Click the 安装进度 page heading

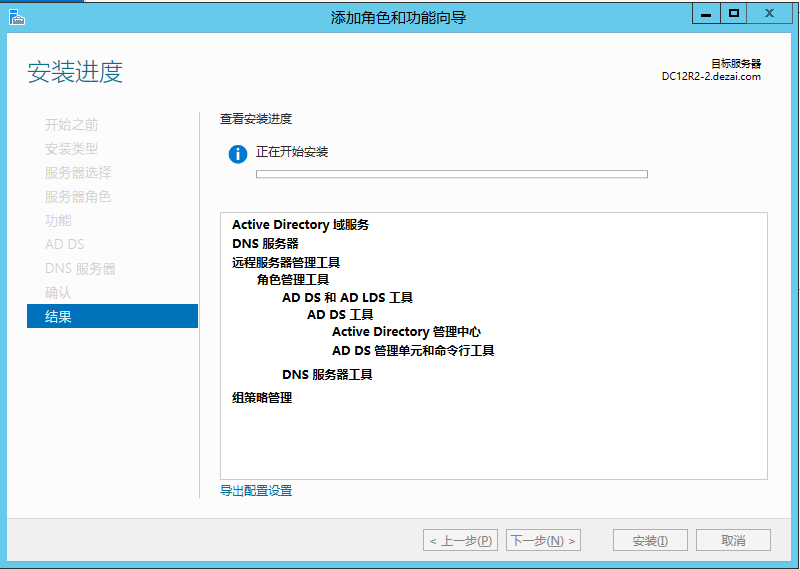(75, 72)
